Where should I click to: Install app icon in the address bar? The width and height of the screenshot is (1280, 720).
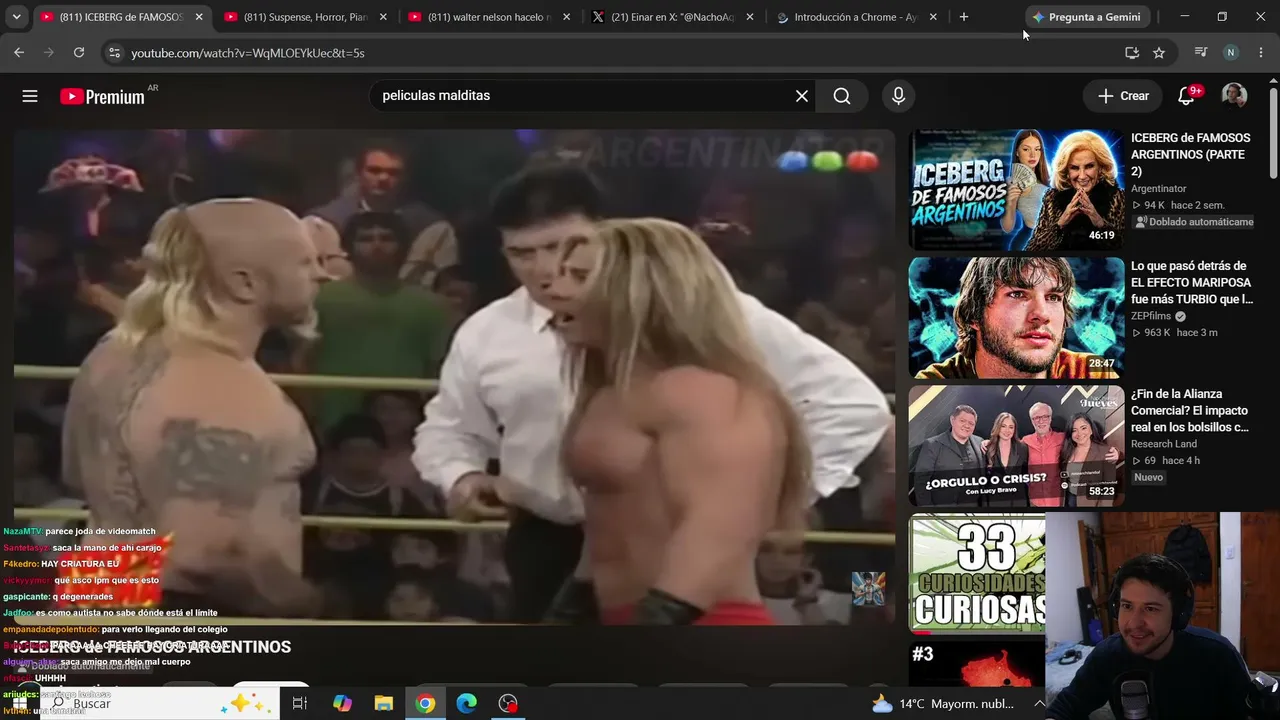[1132, 53]
